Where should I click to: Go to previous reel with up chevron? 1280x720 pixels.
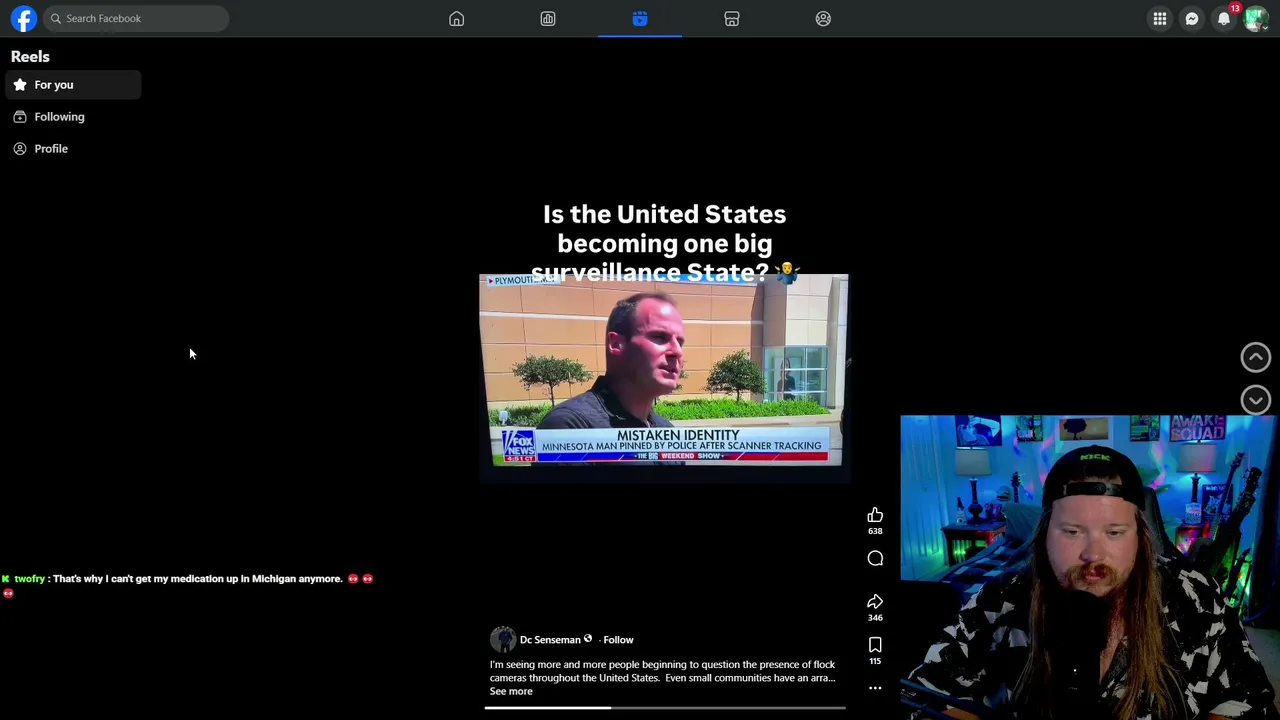pyautogui.click(x=1256, y=357)
